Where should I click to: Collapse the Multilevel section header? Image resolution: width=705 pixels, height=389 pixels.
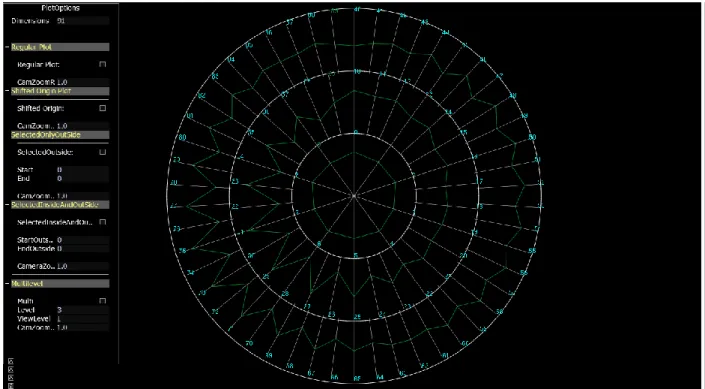[x=60, y=284]
